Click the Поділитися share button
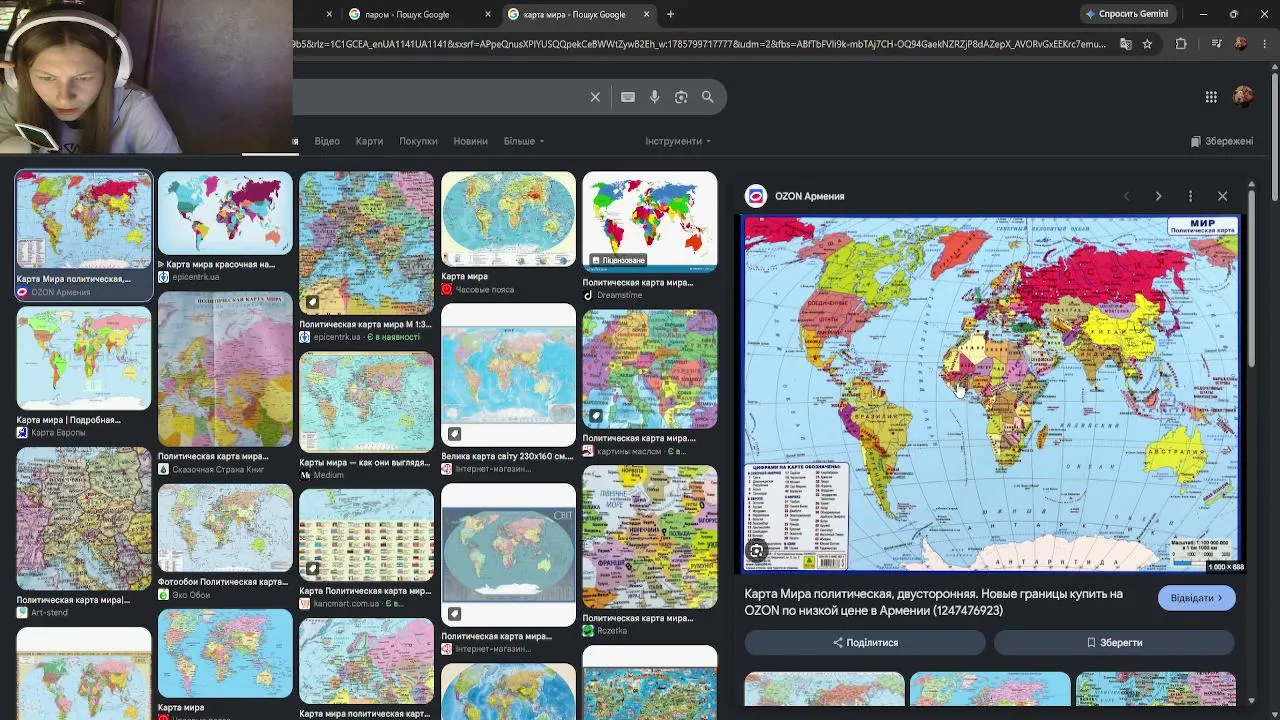 865,642
